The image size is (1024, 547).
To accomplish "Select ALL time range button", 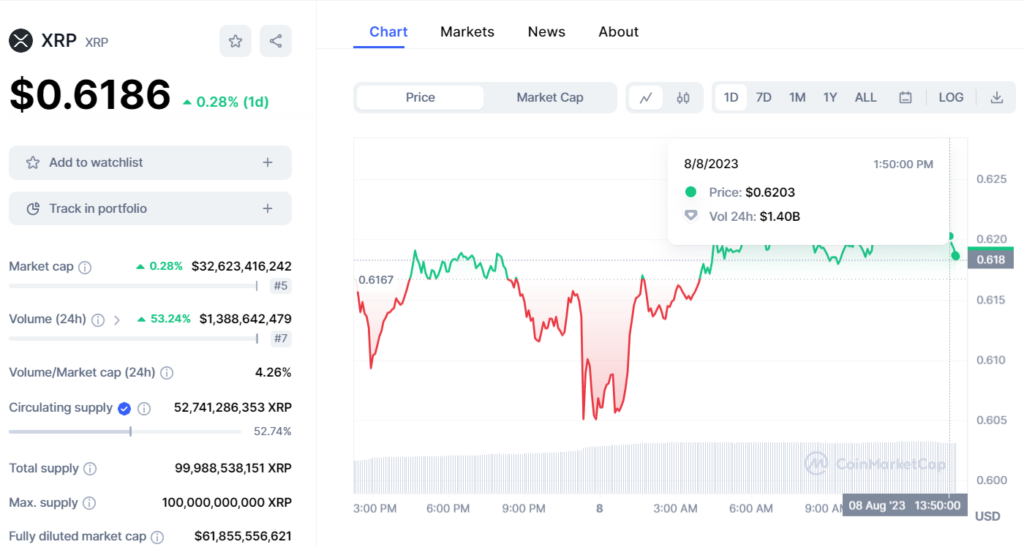I will (865, 98).
